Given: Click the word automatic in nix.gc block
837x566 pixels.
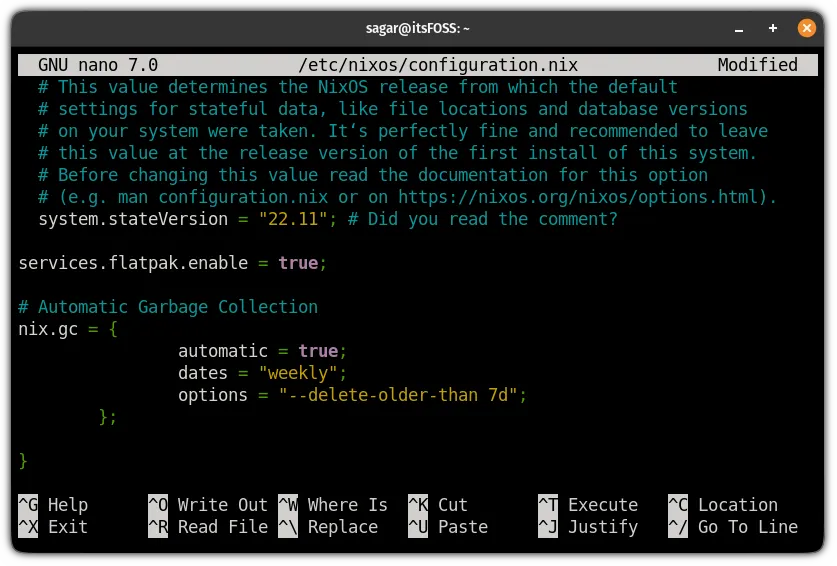Looking at the screenshot, I should (223, 351).
